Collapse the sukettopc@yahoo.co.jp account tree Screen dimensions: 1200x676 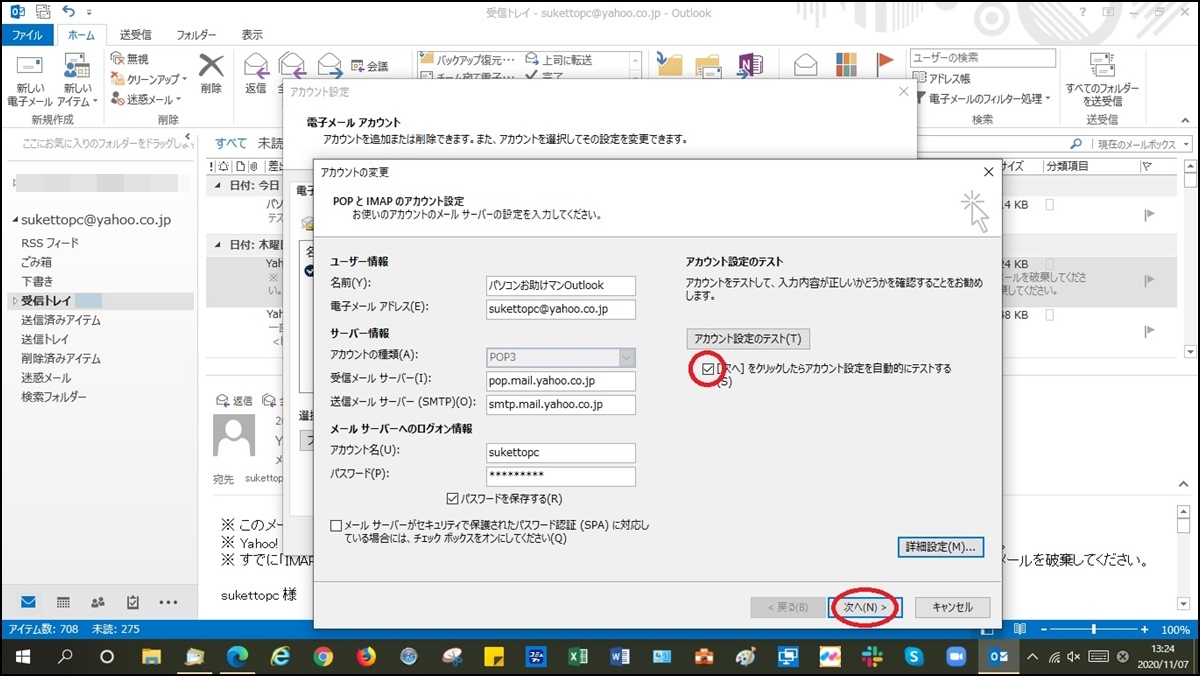[x=15, y=220]
